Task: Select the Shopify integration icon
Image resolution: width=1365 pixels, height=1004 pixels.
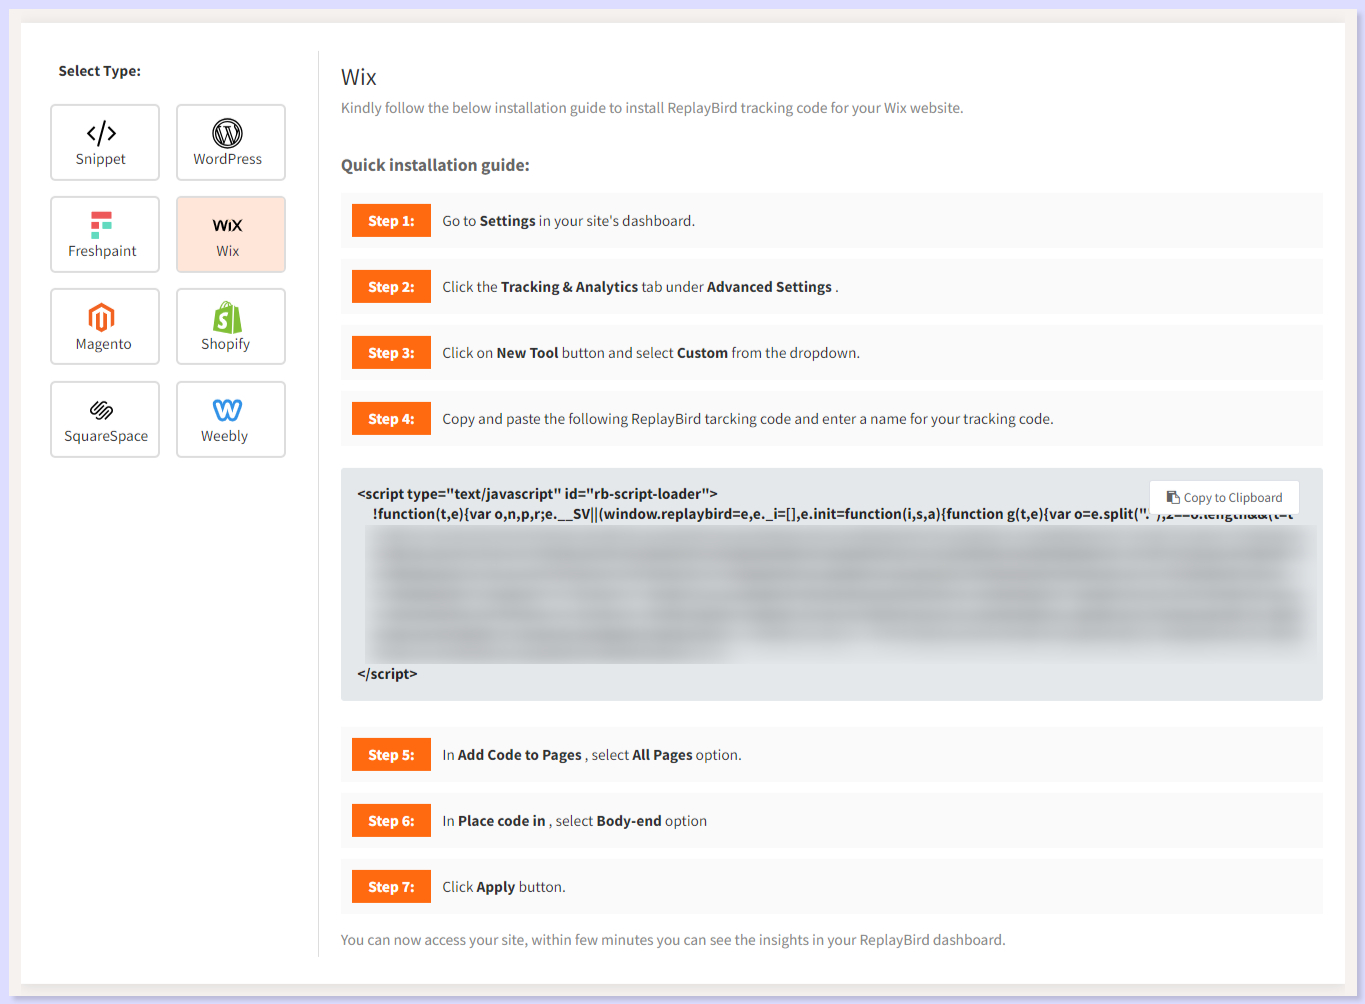Action: [x=230, y=326]
